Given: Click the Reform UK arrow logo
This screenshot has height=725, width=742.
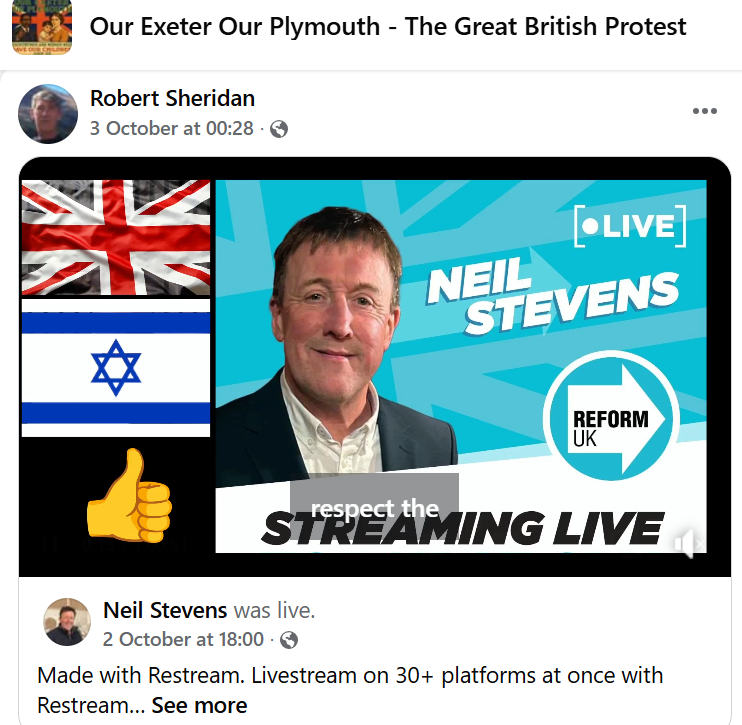Looking at the screenshot, I should pos(611,415).
